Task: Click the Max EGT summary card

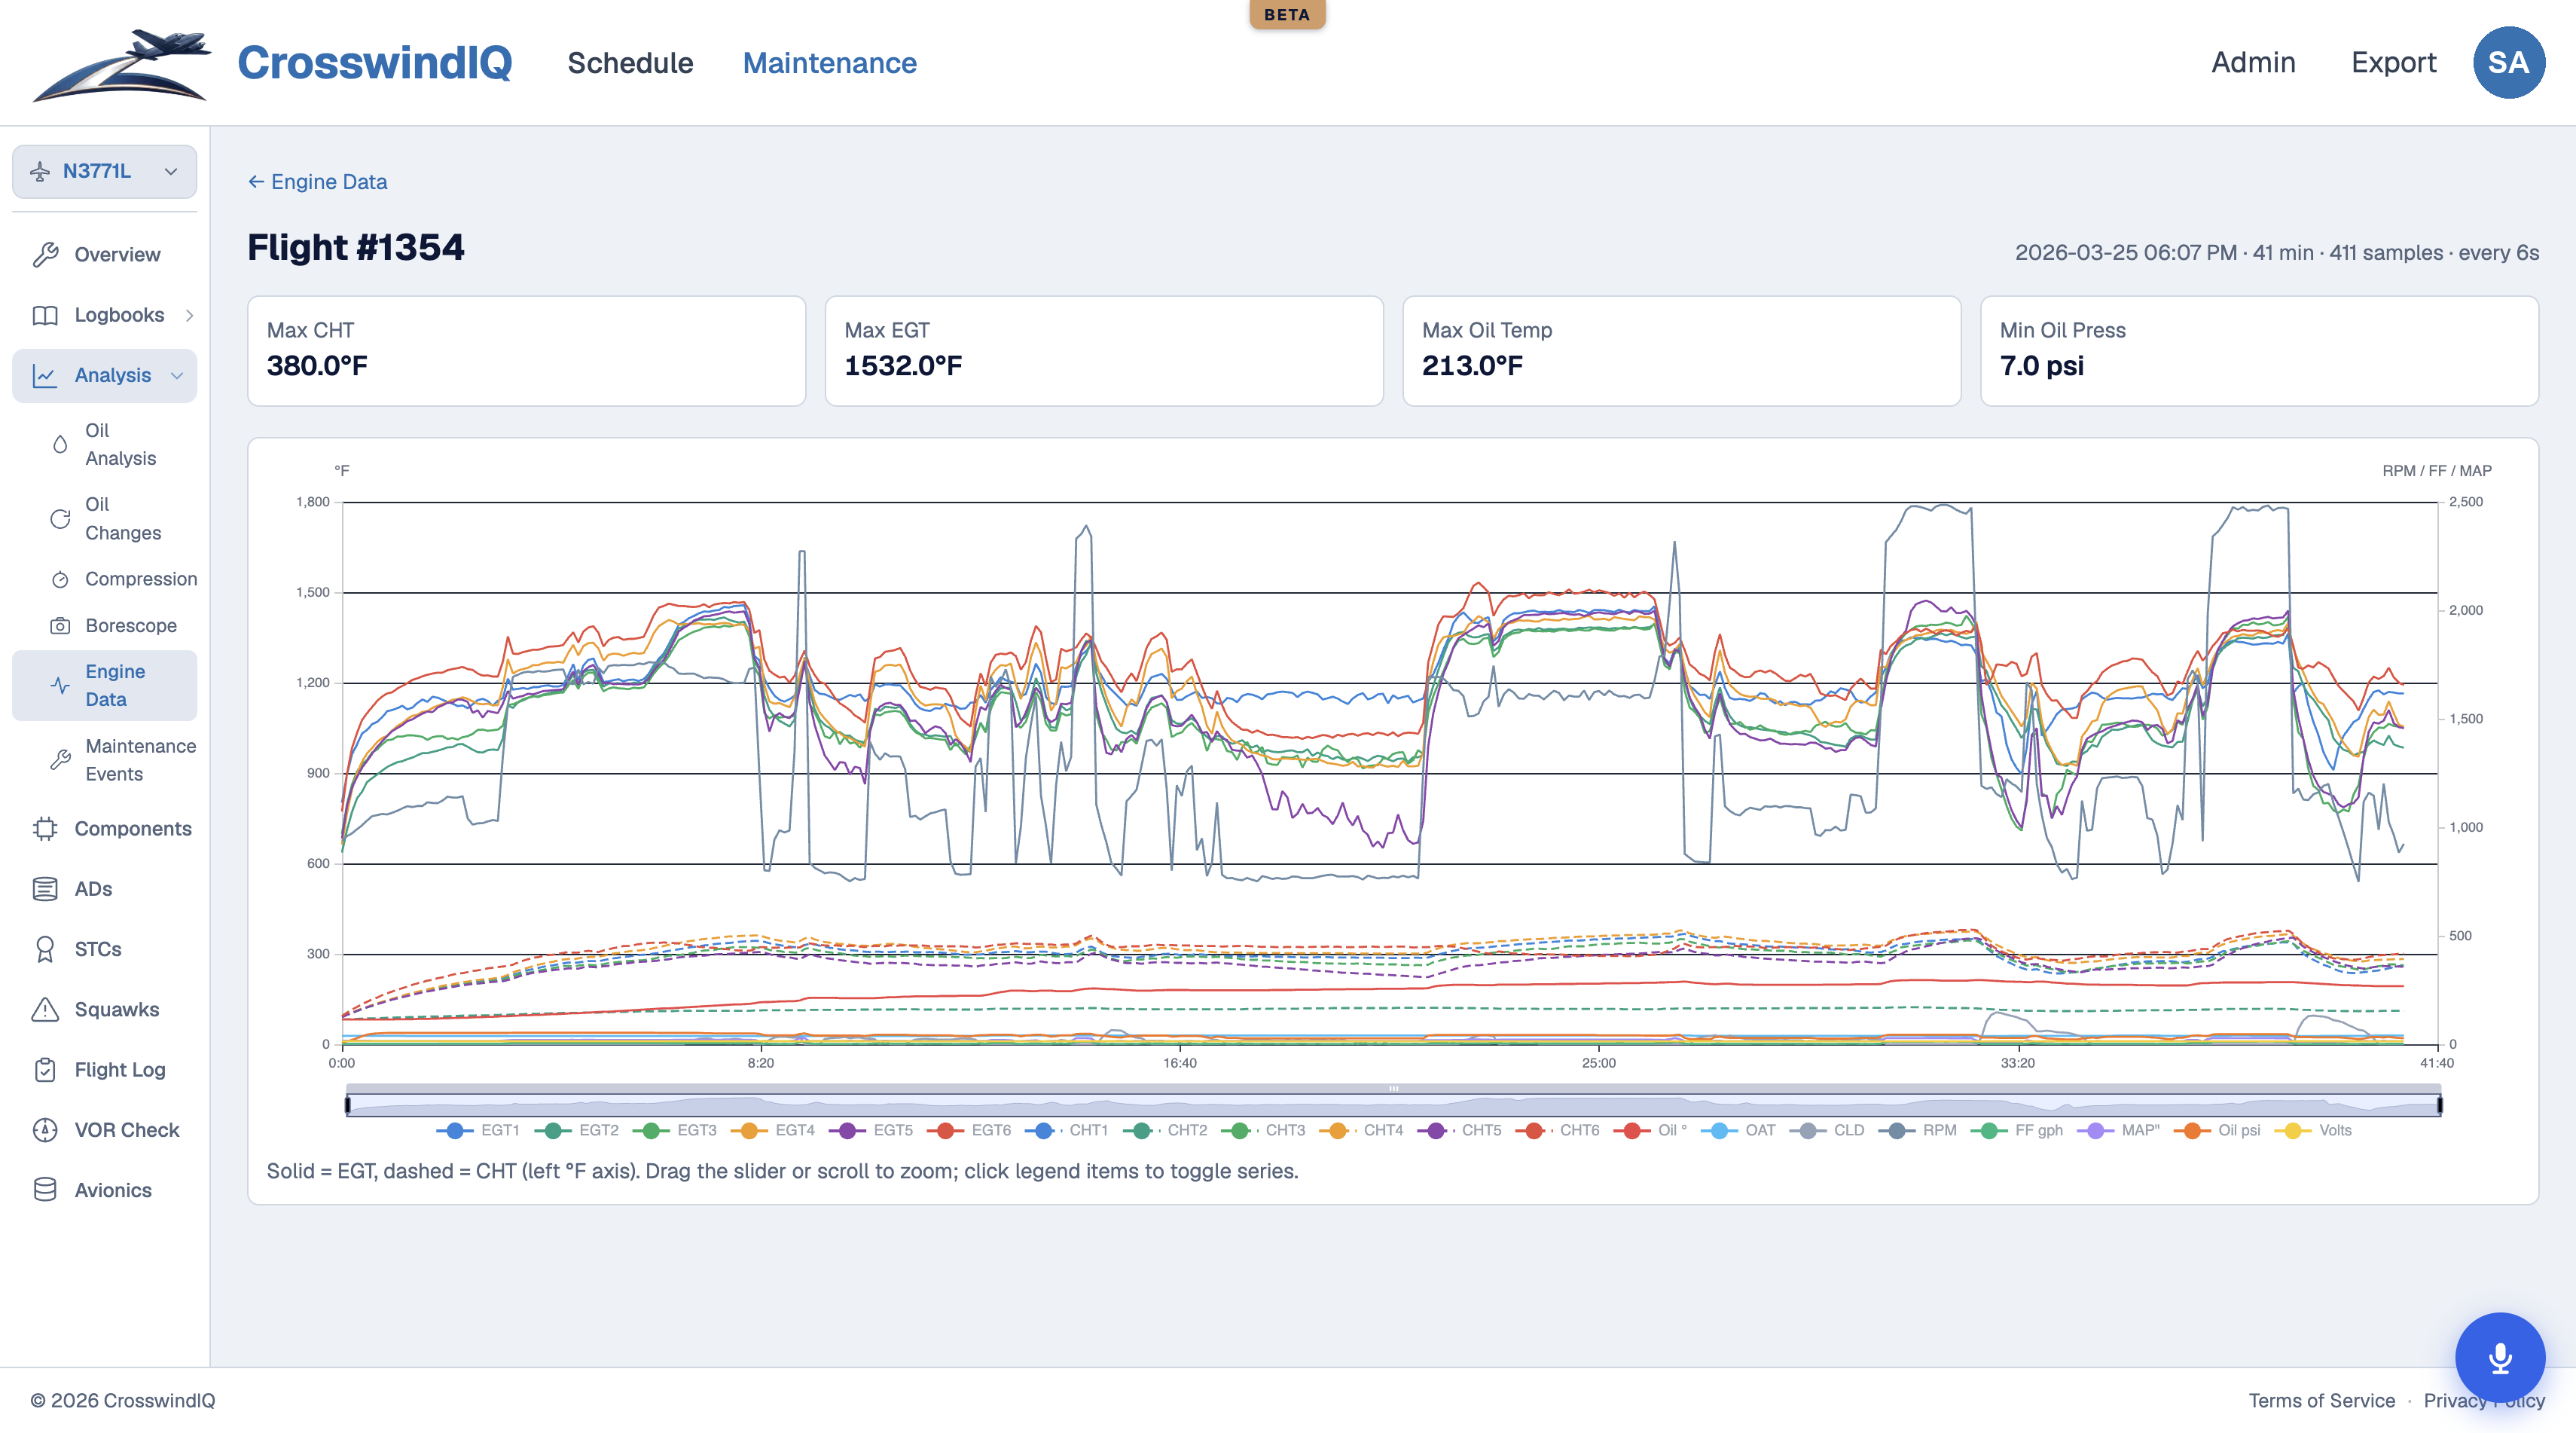Action: coord(1104,351)
